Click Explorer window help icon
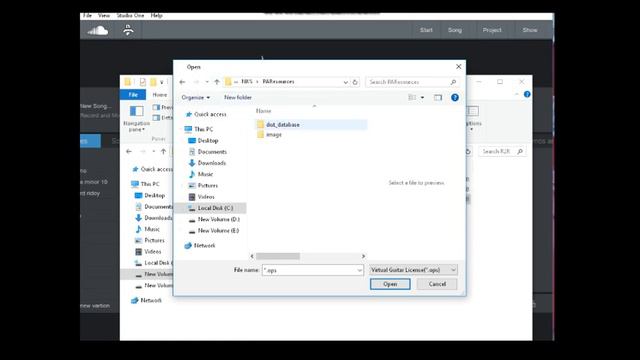The height and width of the screenshot is (360, 640). [x=527, y=94]
